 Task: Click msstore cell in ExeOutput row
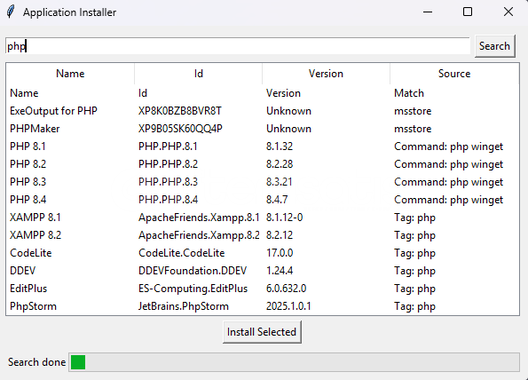413,111
